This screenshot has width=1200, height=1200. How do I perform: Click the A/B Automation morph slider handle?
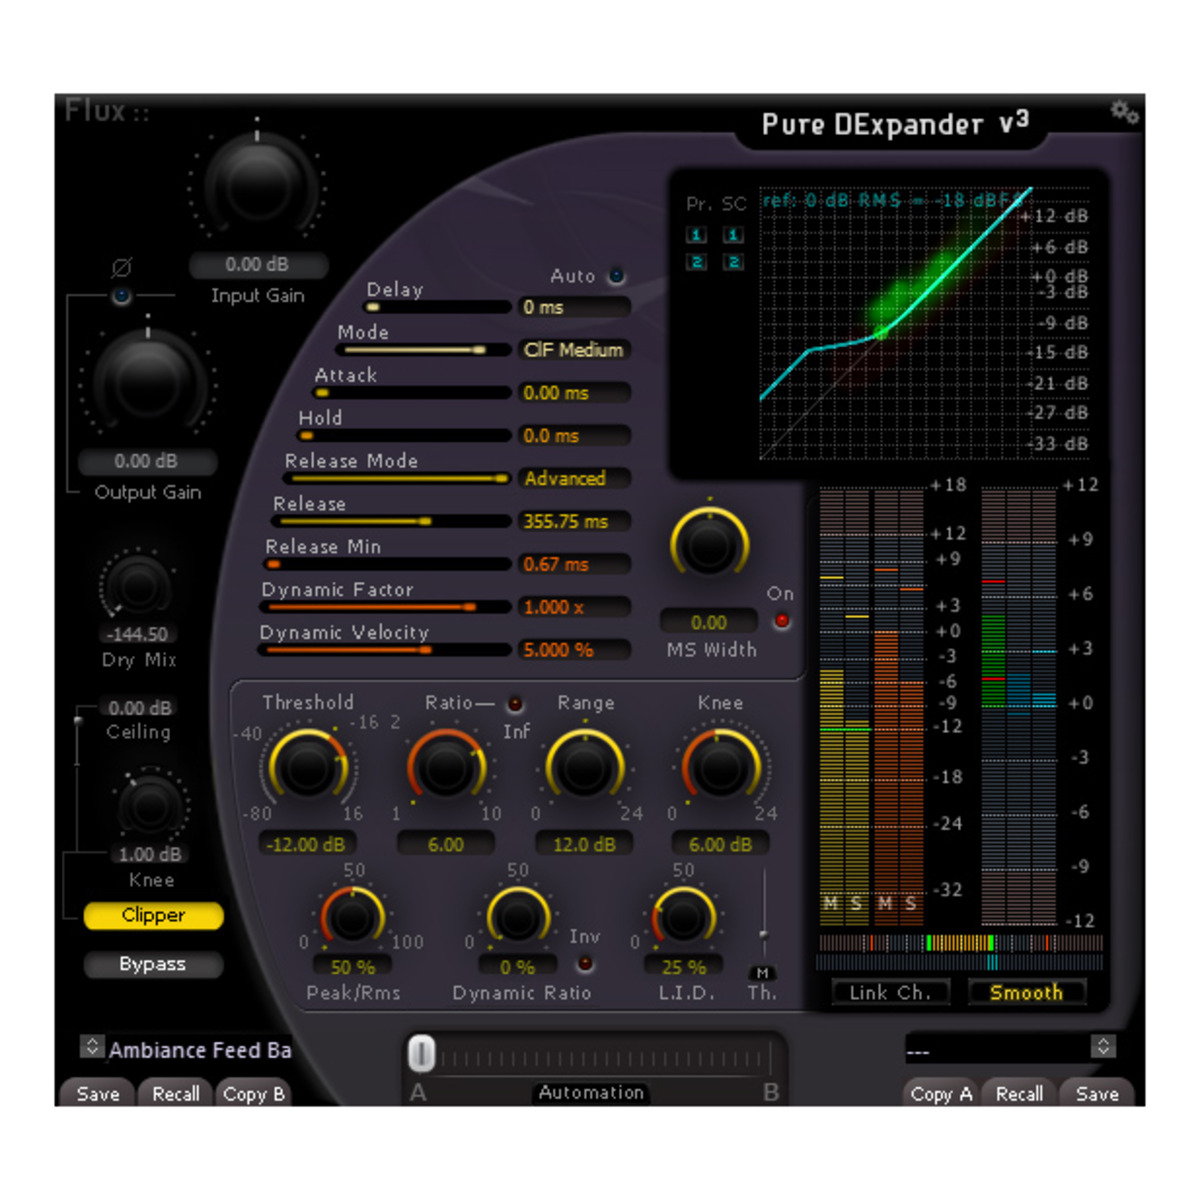[x=422, y=1054]
